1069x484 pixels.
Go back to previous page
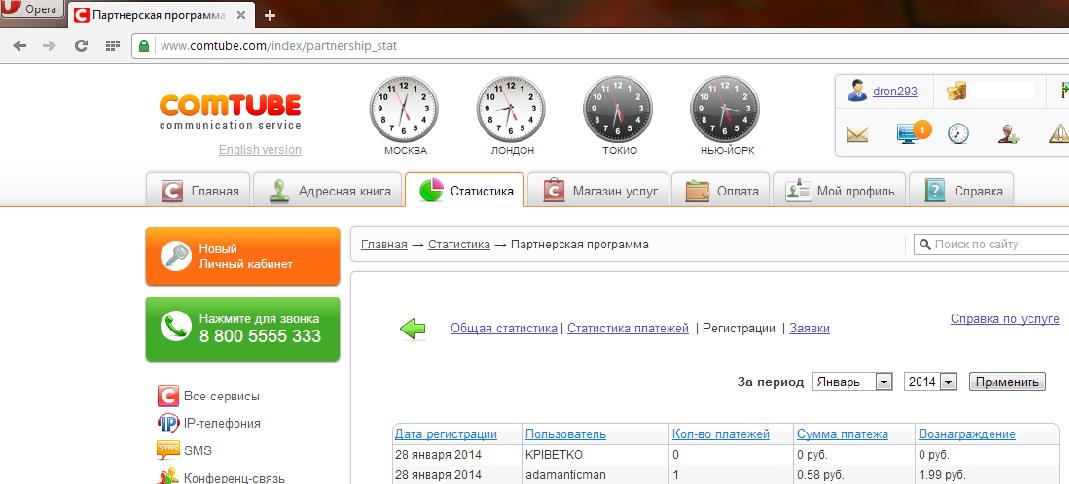tap(20, 46)
